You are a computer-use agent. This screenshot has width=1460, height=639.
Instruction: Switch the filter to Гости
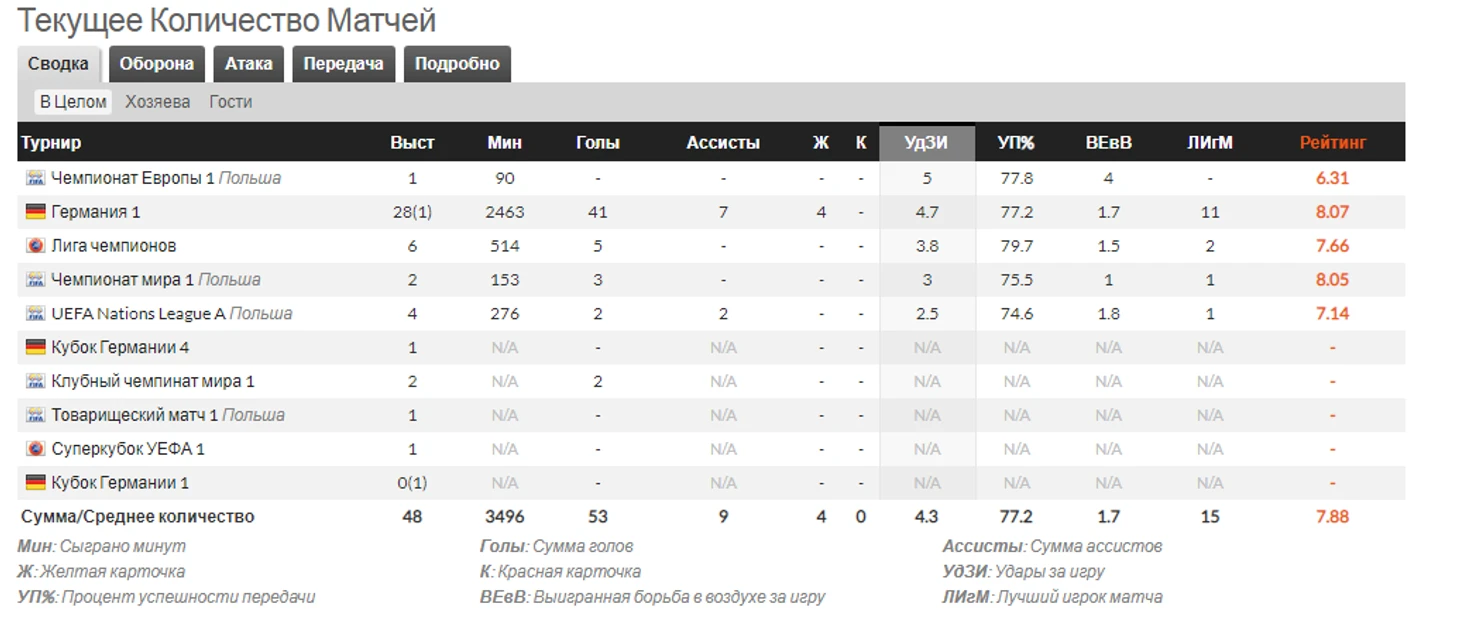[x=230, y=102]
